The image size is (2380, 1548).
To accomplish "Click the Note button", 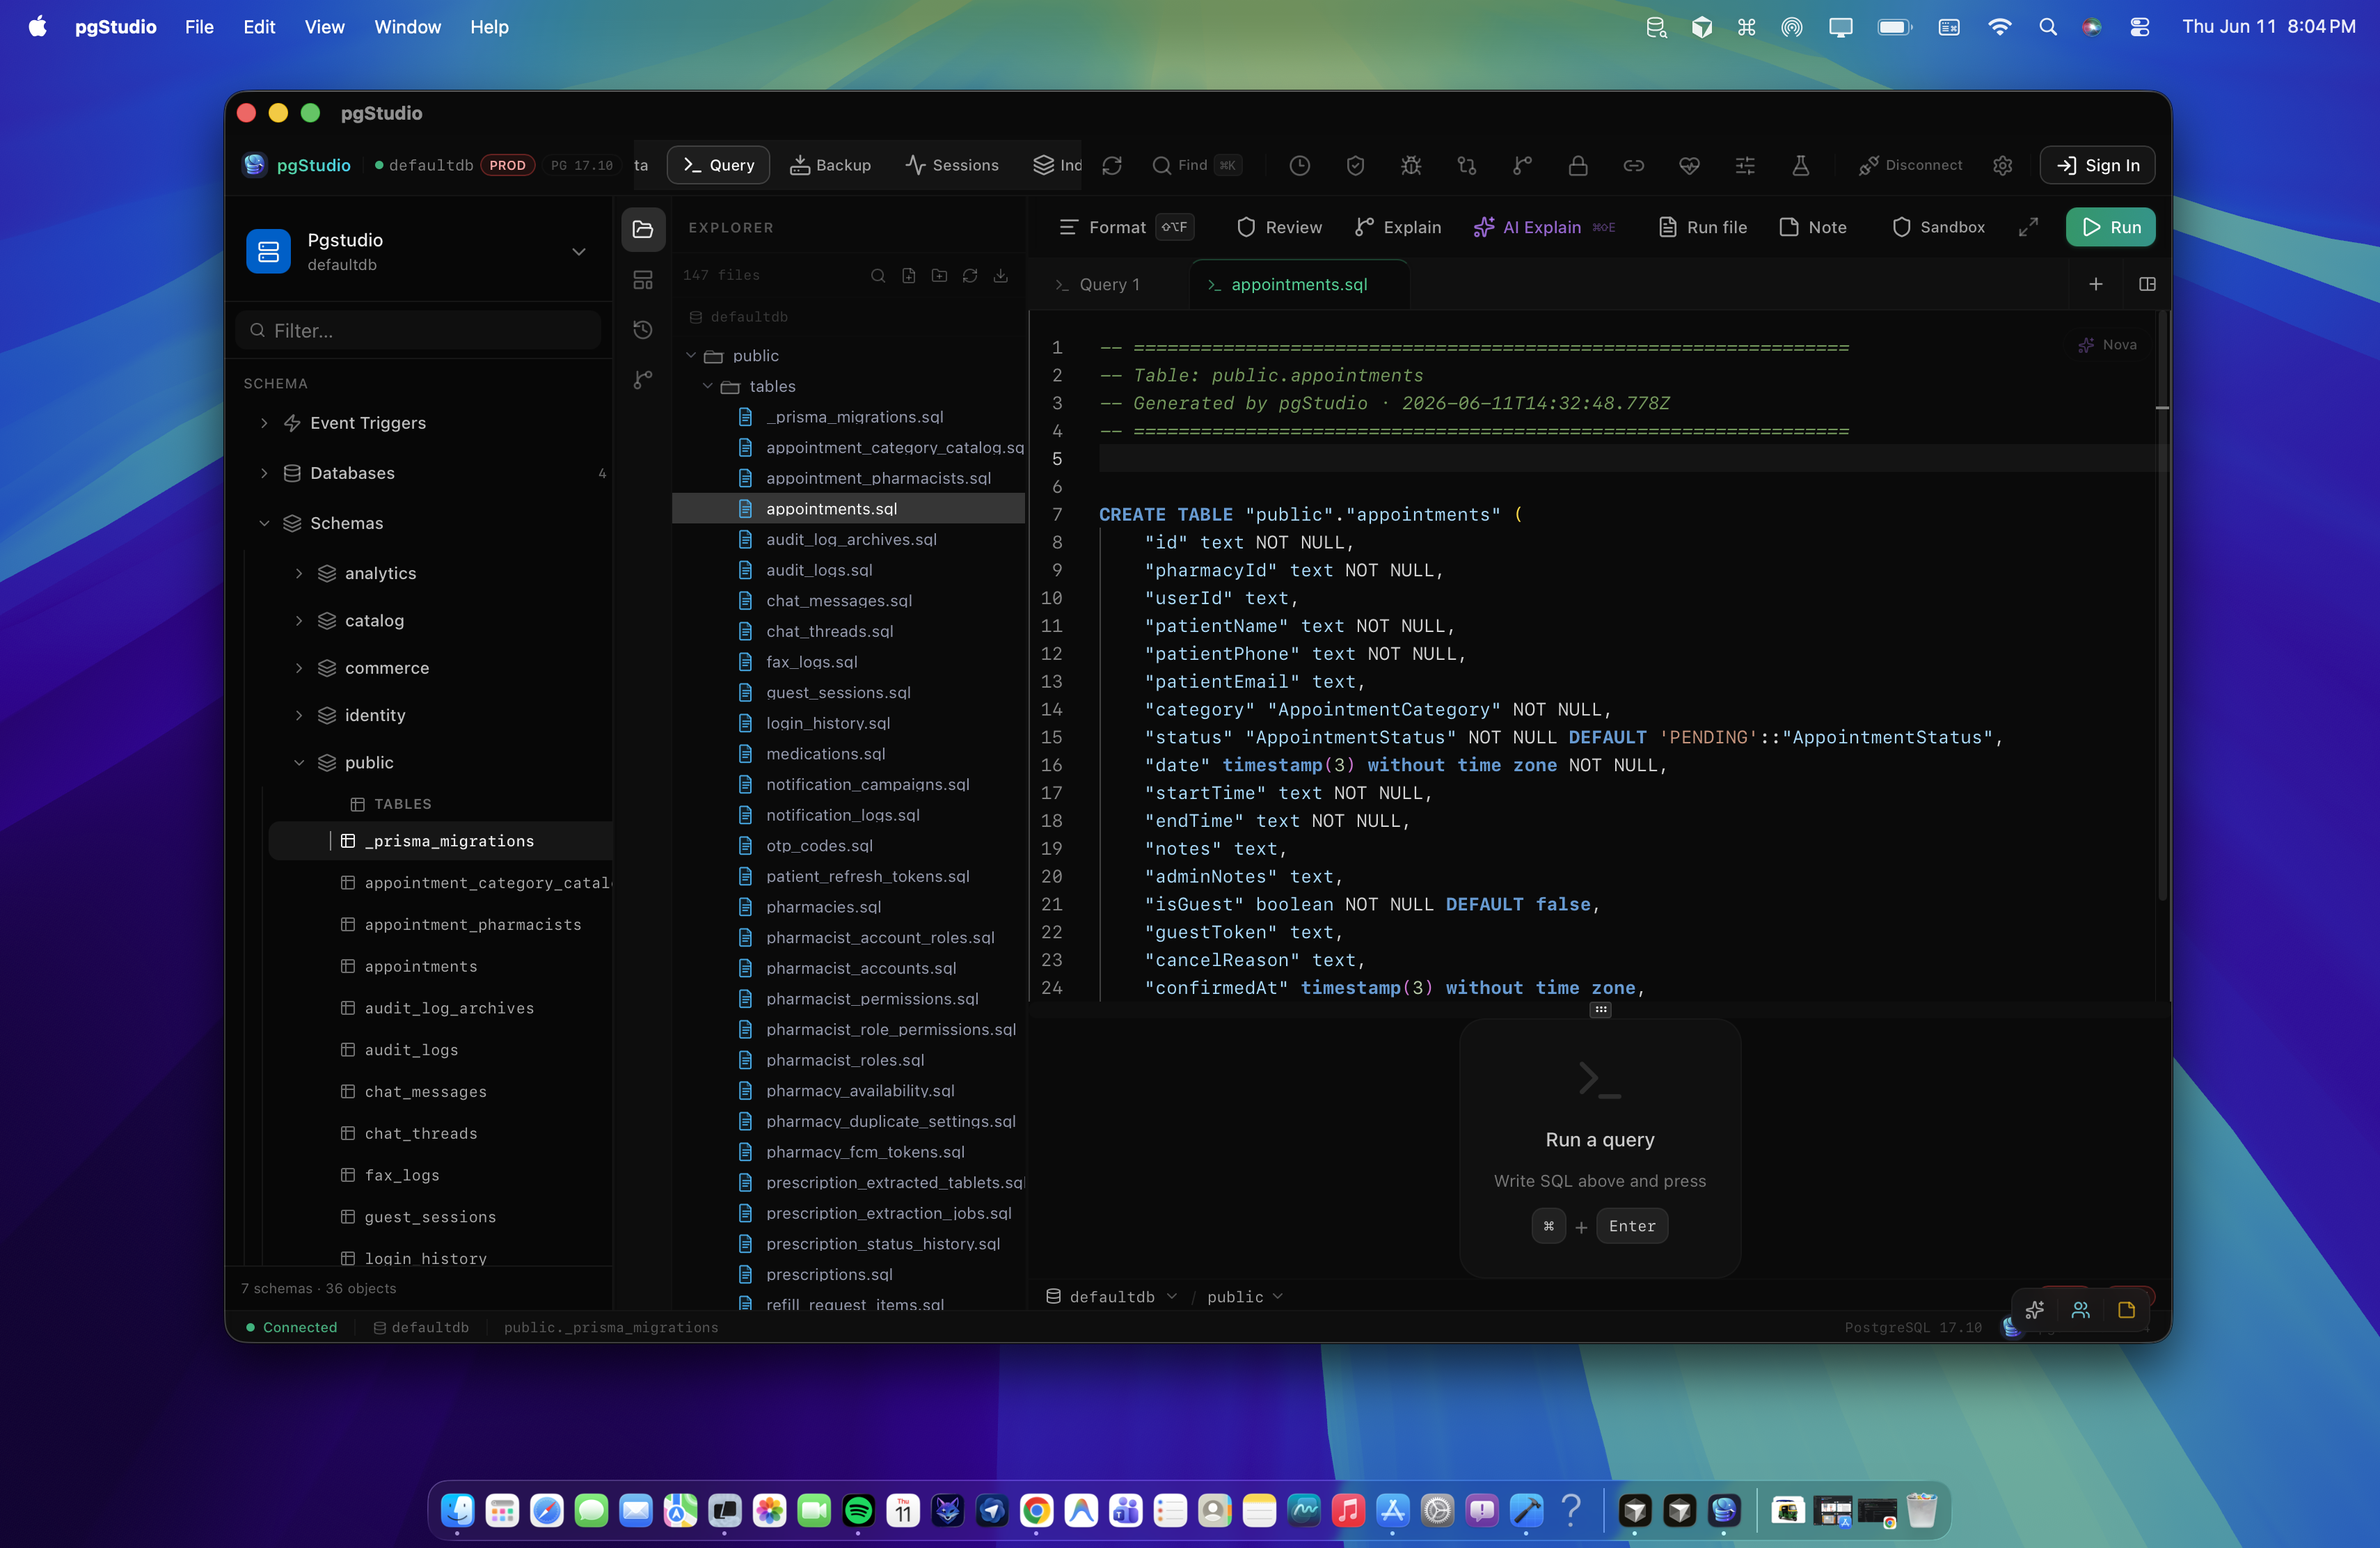I will pos(1813,227).
